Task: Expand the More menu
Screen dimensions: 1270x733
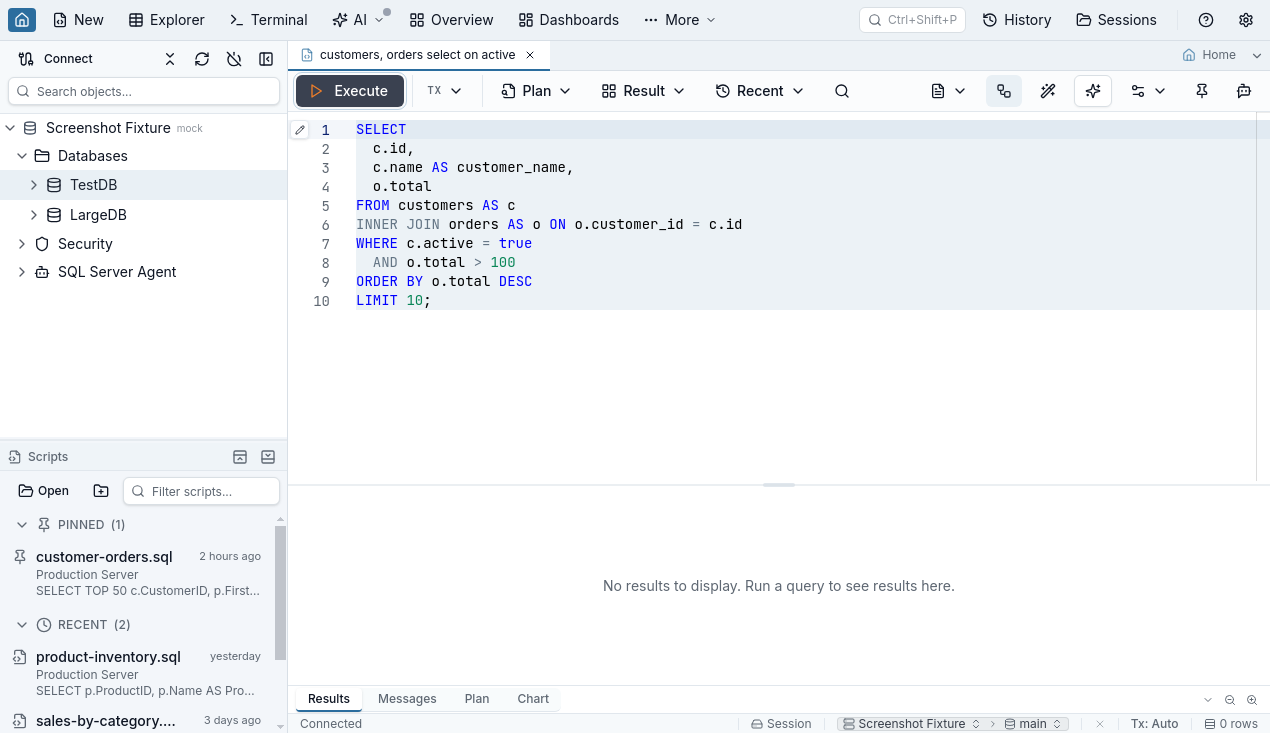Action: click(680, 20)
